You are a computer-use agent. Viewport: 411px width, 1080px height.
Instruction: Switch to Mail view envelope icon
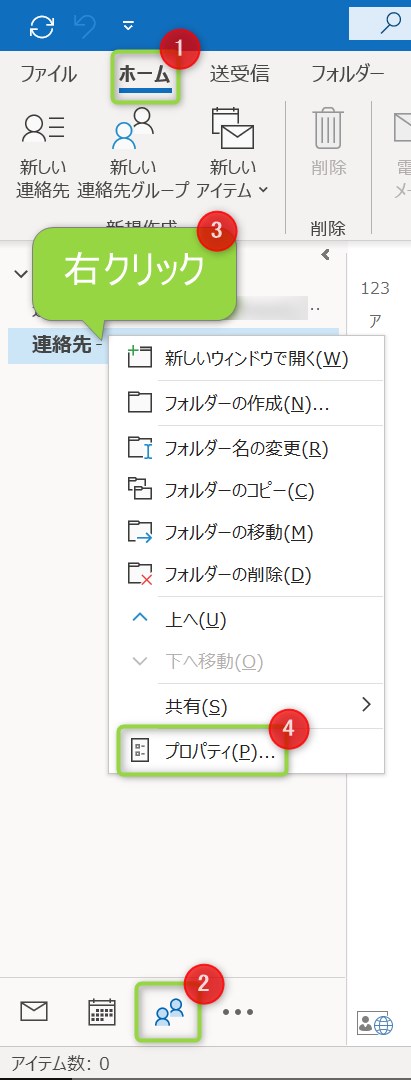coord(34,1011)
